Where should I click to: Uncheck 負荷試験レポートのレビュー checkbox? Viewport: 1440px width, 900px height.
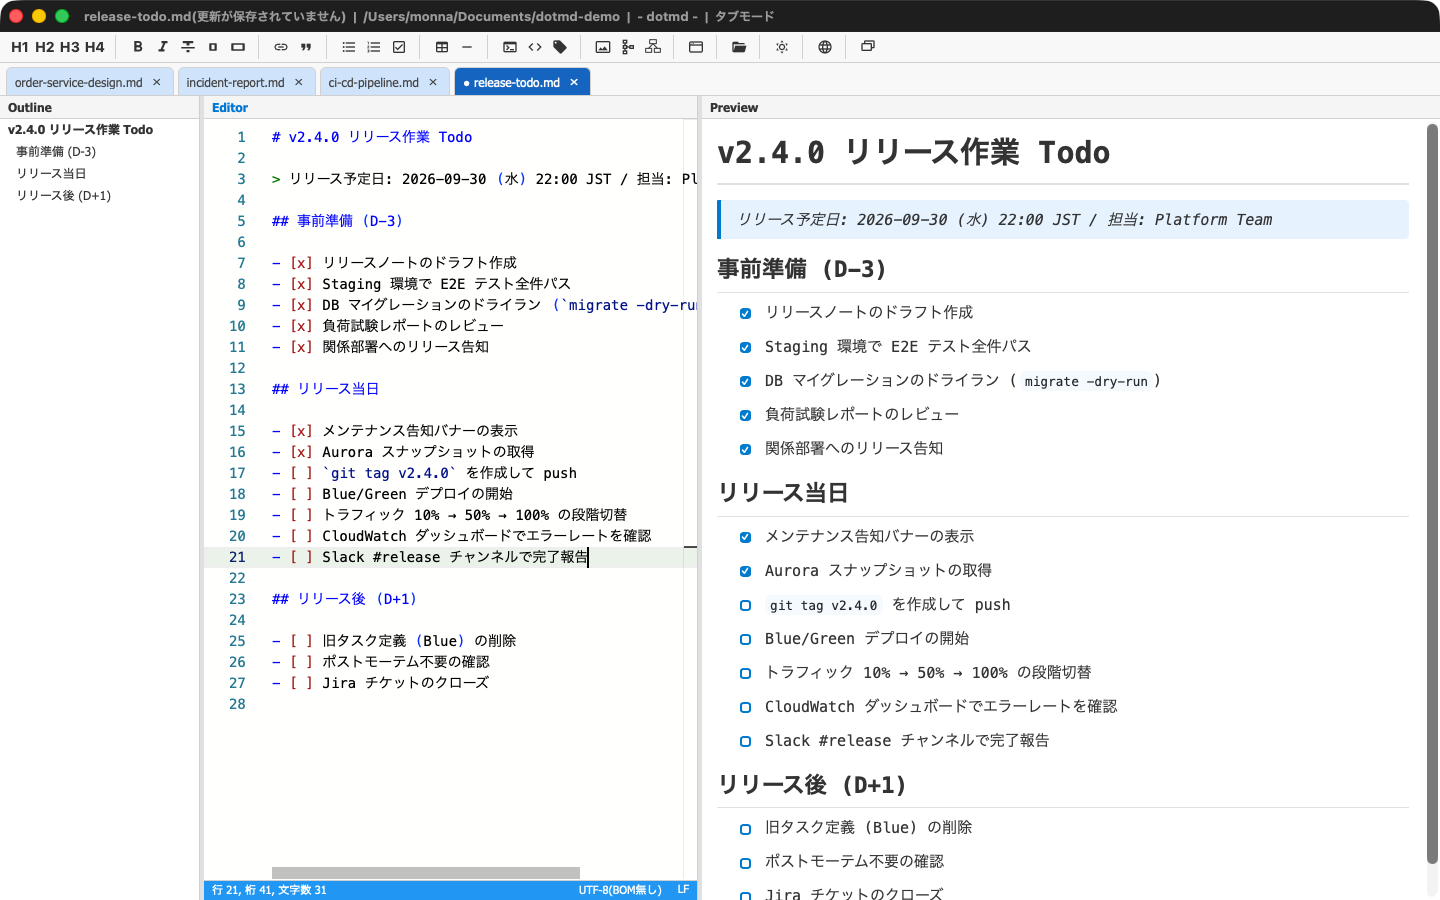coord(745,415)
